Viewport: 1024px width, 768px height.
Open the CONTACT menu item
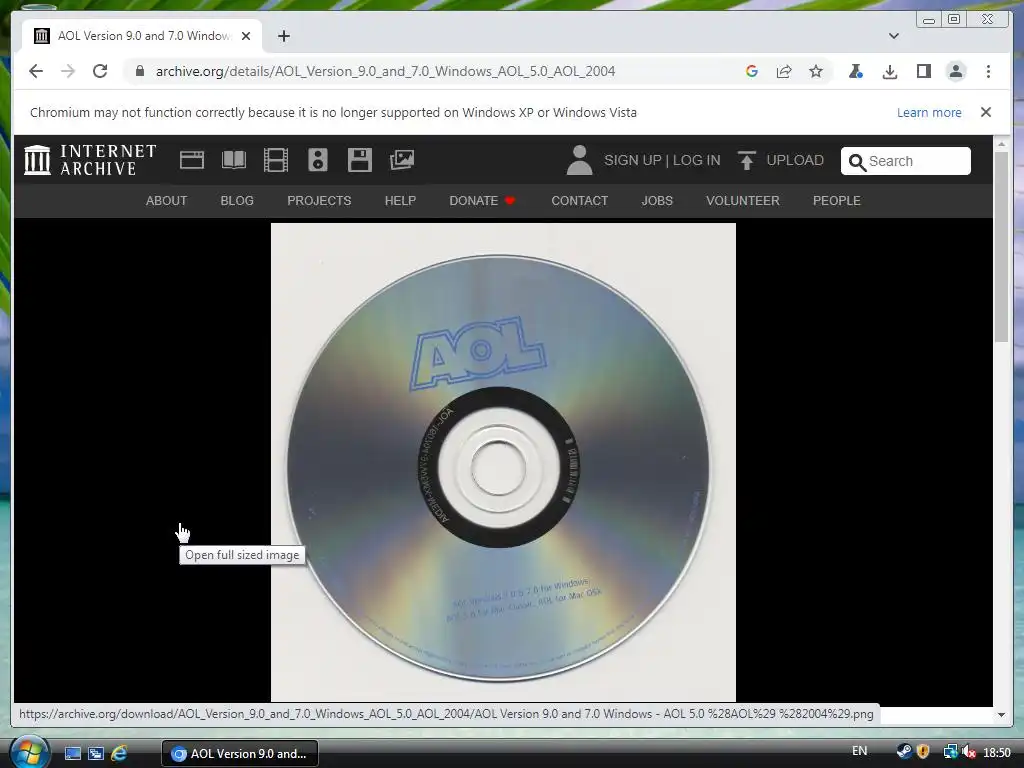tap(580, 200)
